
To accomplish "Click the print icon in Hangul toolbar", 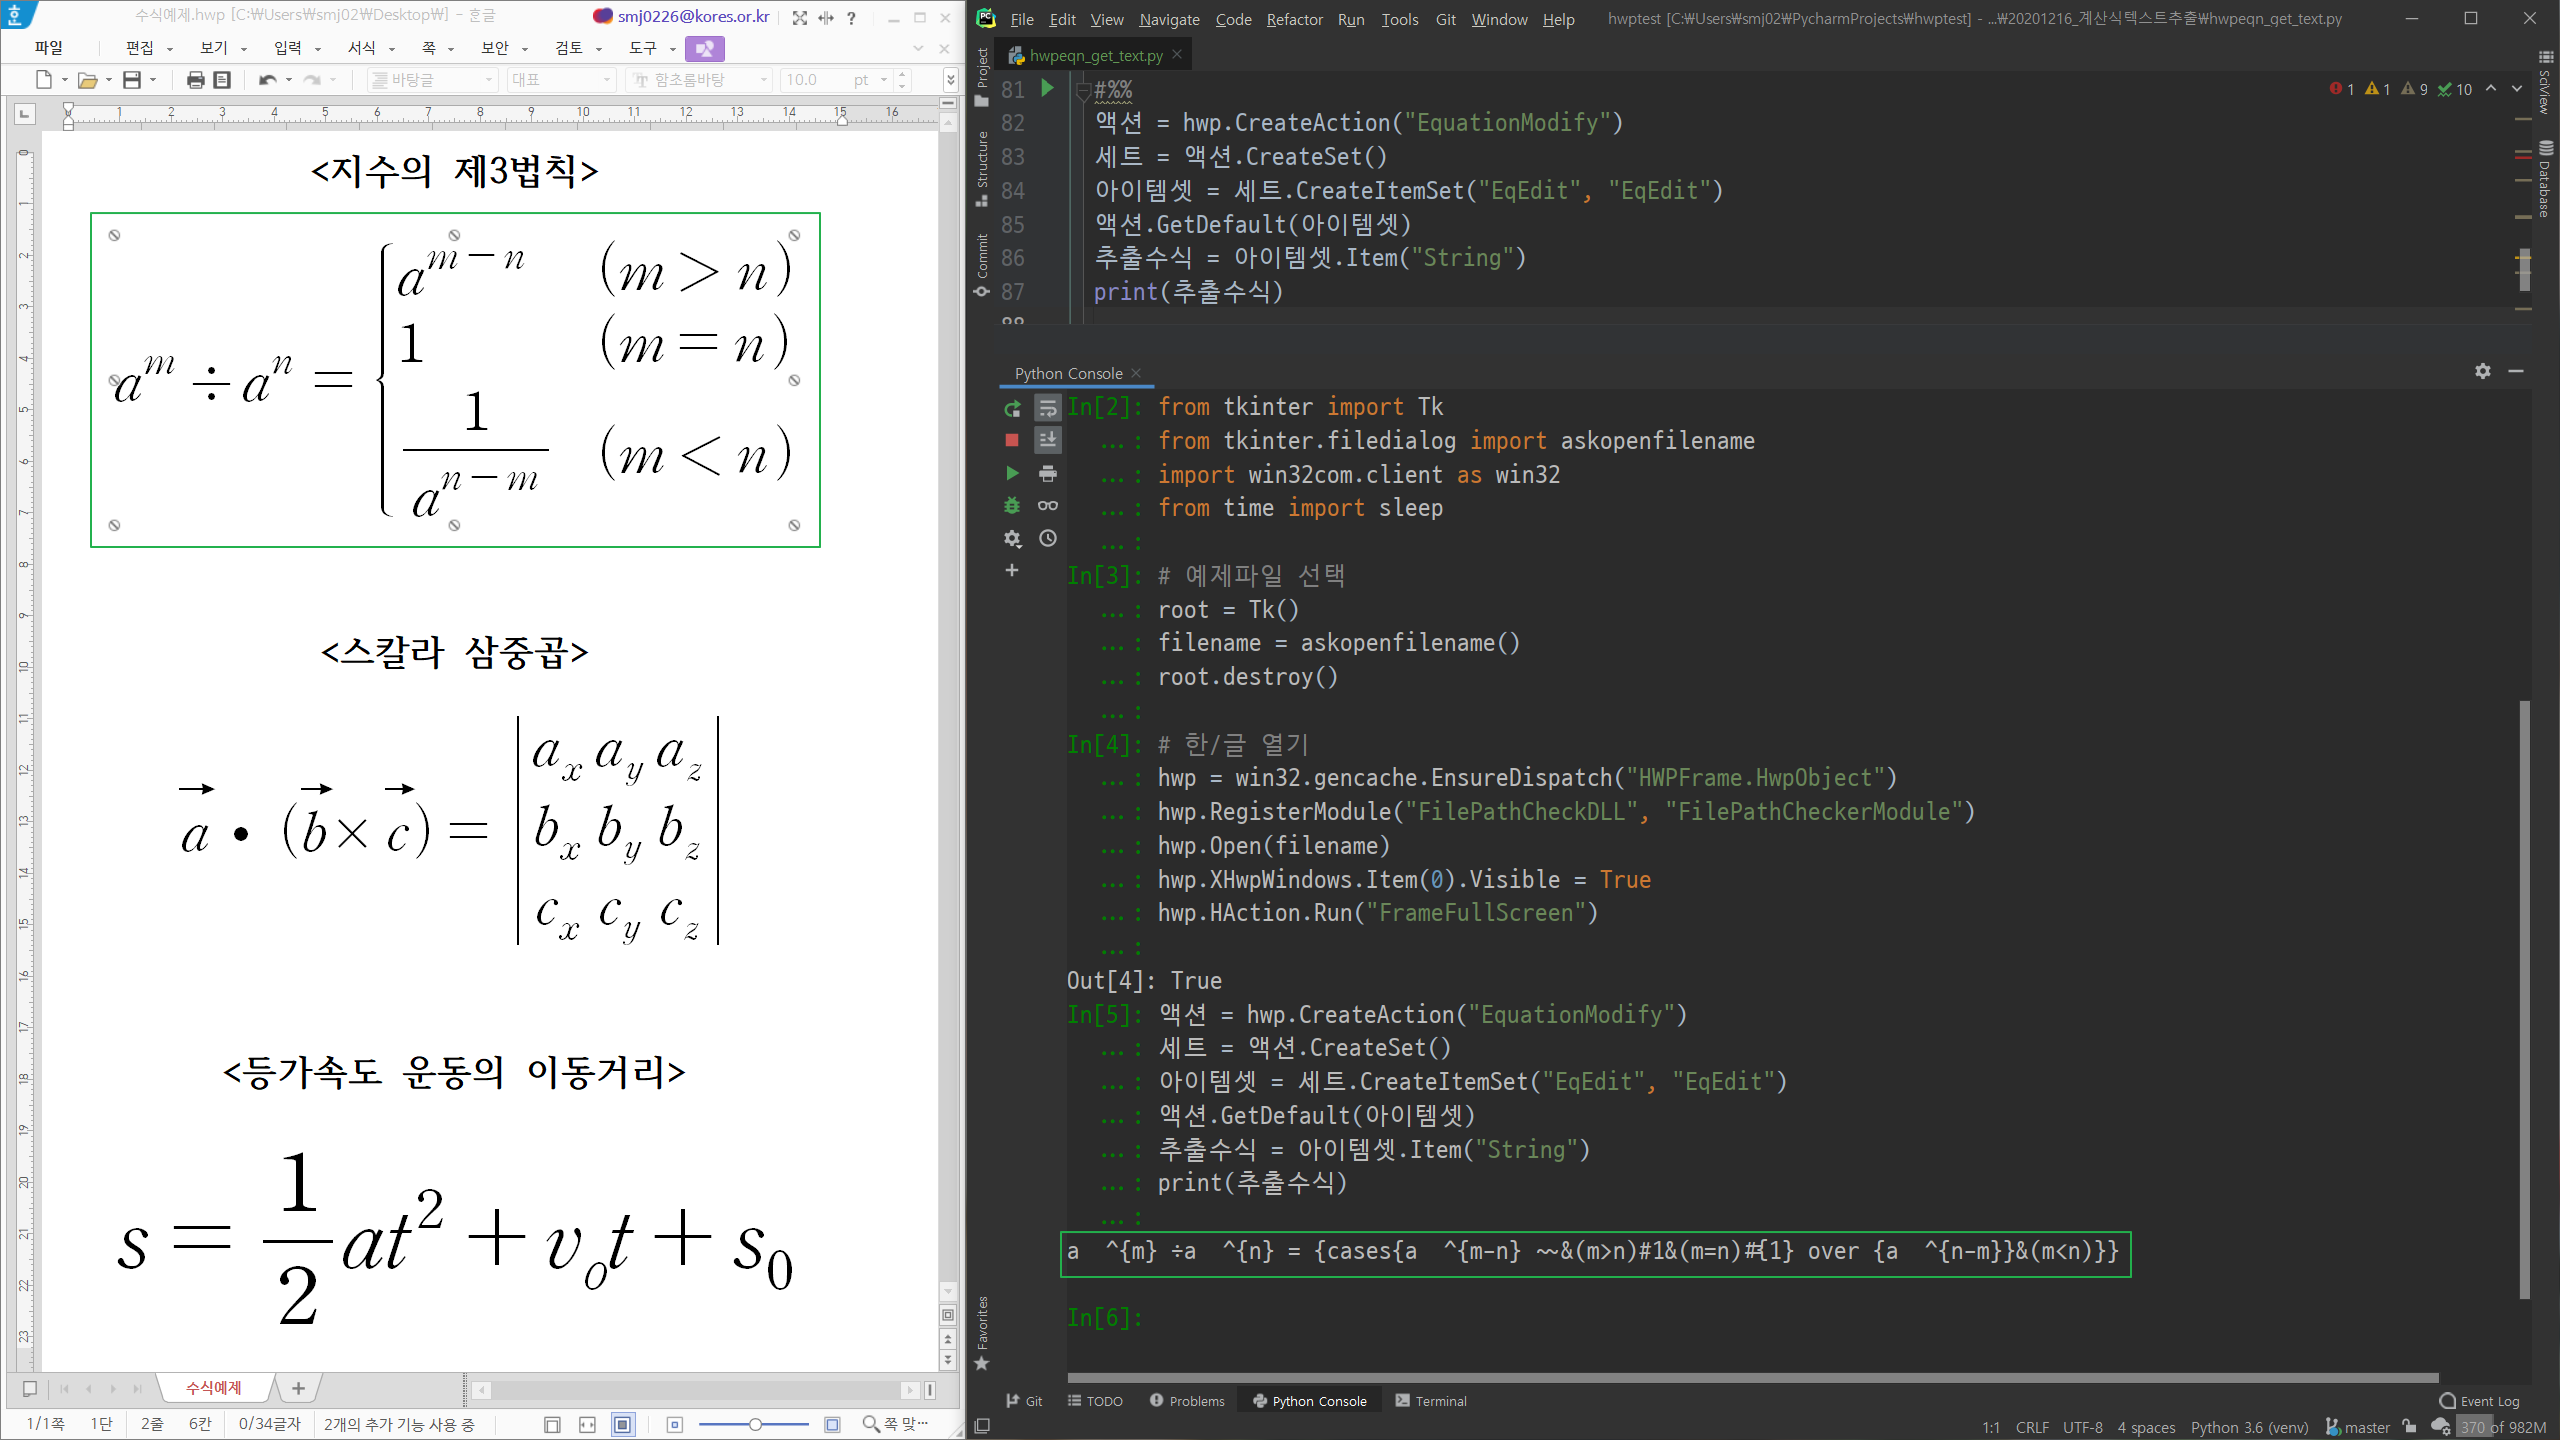I will coord(195,80).
